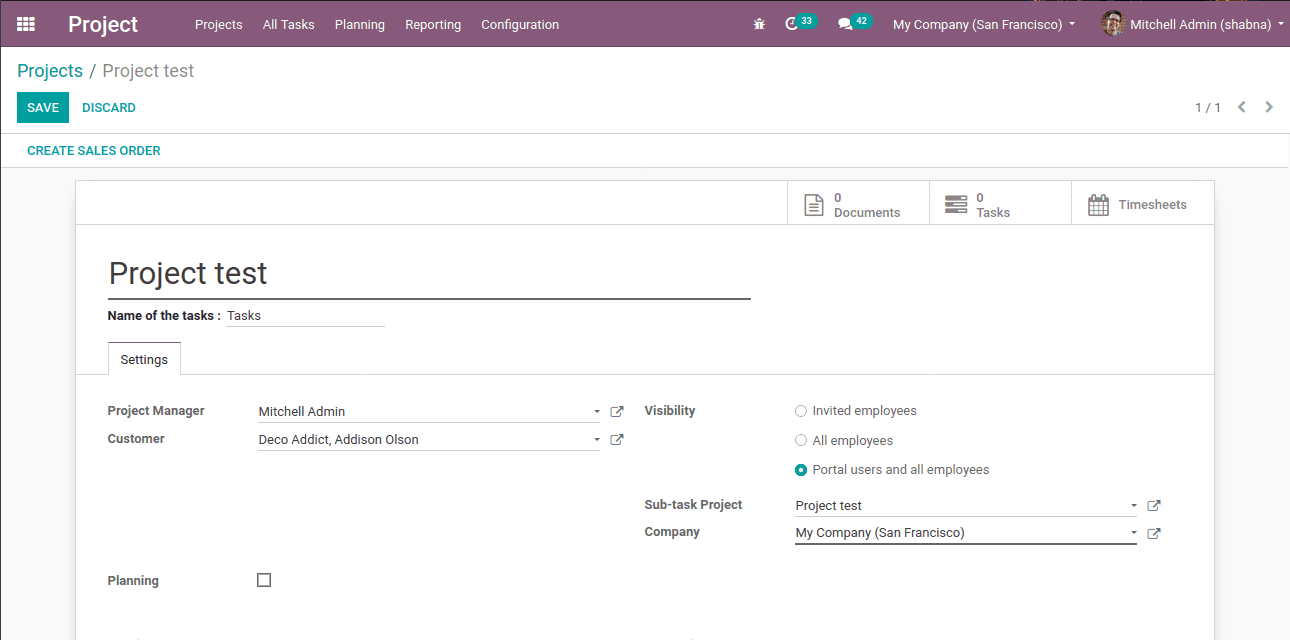The width and height of the screenshot is (1290, 640).
Task: Click the 1 / 1 pager counter
Action: pos(1208,107)
